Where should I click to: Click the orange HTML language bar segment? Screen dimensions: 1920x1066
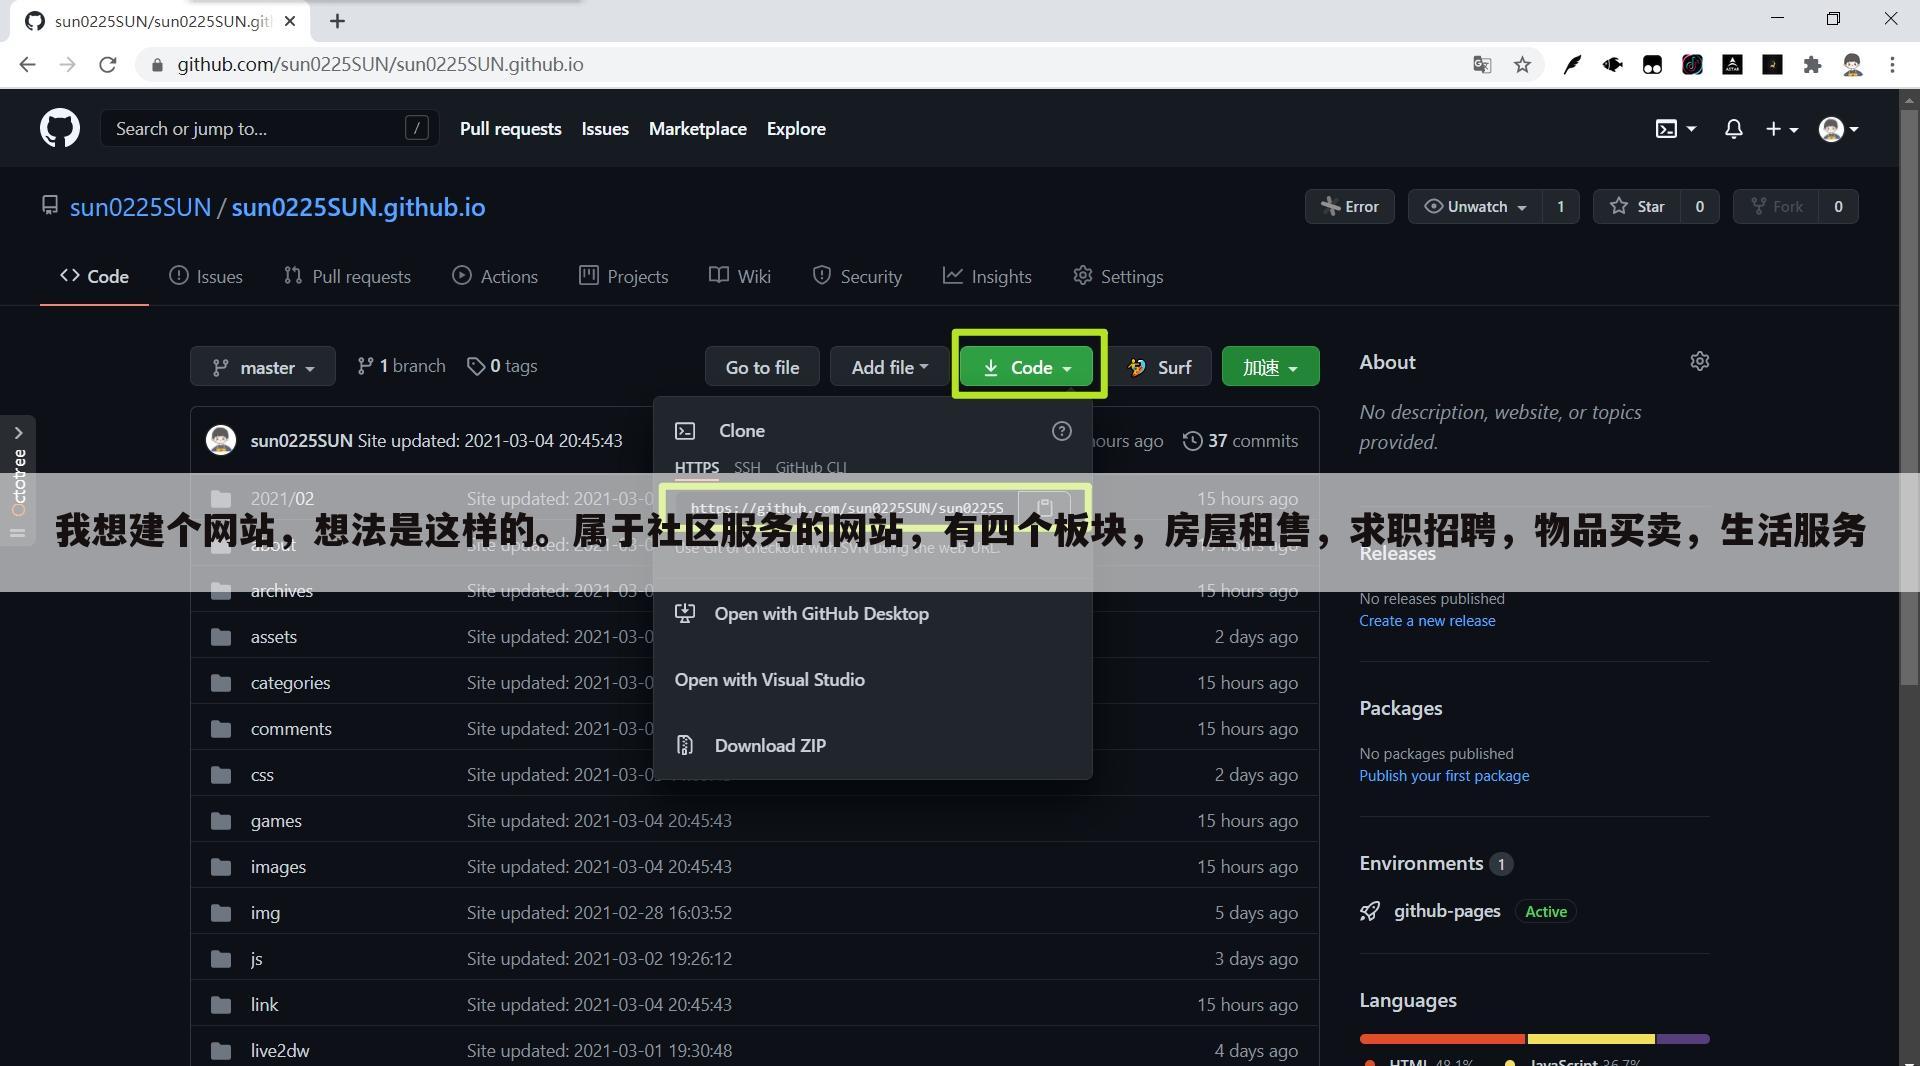(1443, 1039)
